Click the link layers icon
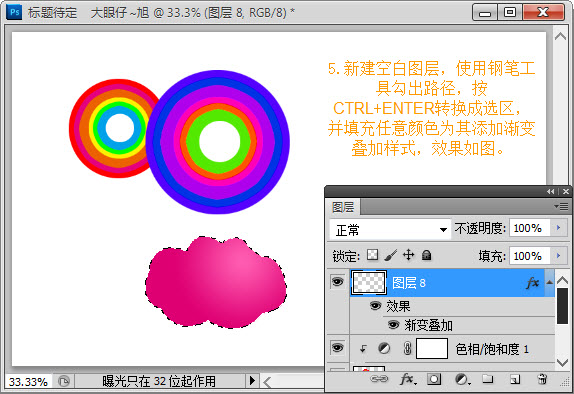 tap(379, 379)
